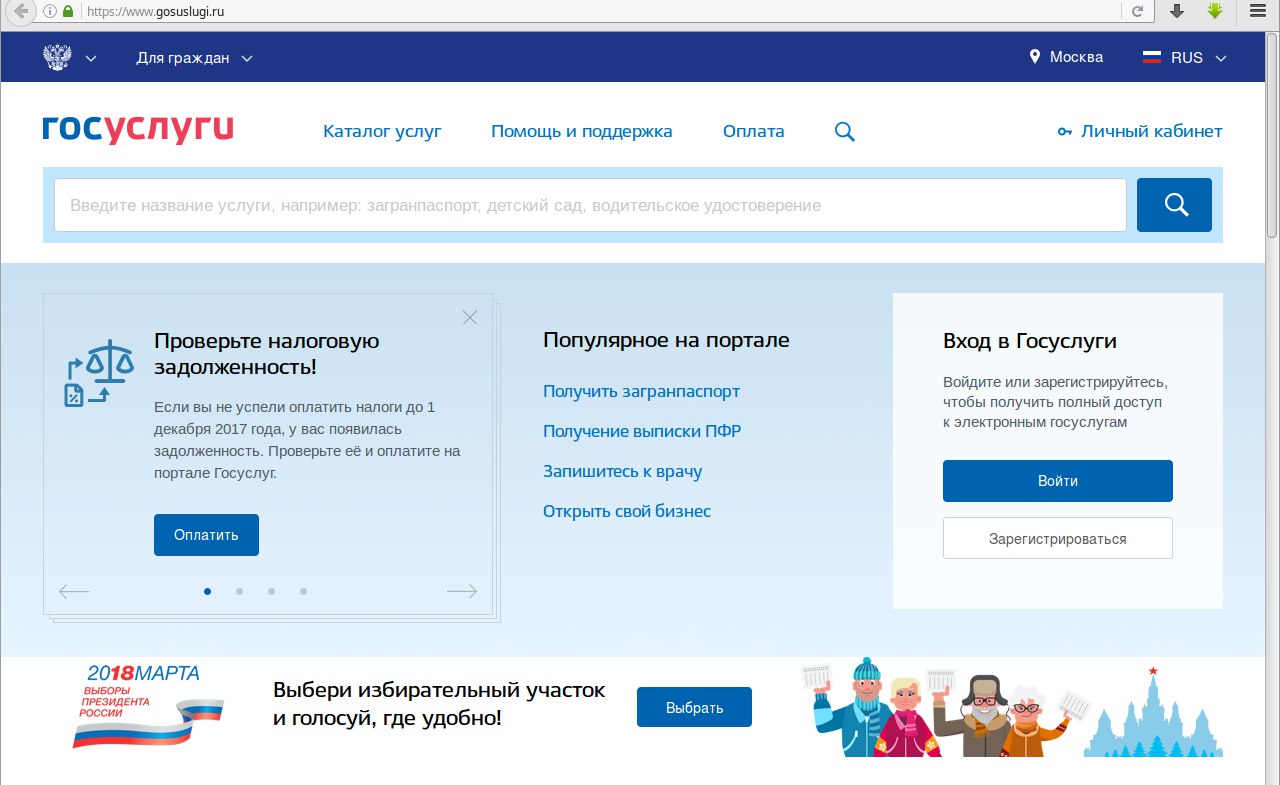The width and height of the screenshot is (1280, 785).
Task: Click the Зарегистрироваться button
Action: click(1058, 538)
